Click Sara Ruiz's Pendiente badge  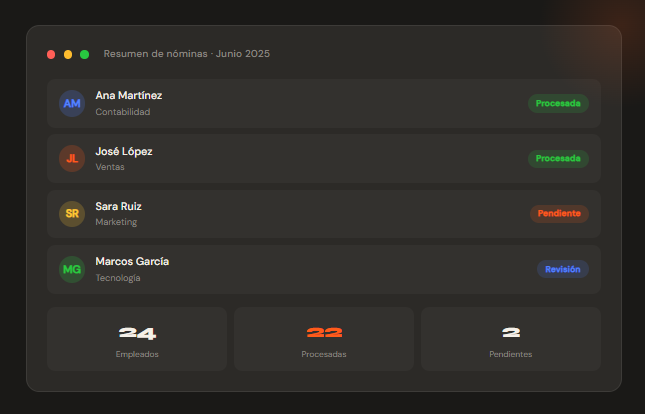pos(559,214)
